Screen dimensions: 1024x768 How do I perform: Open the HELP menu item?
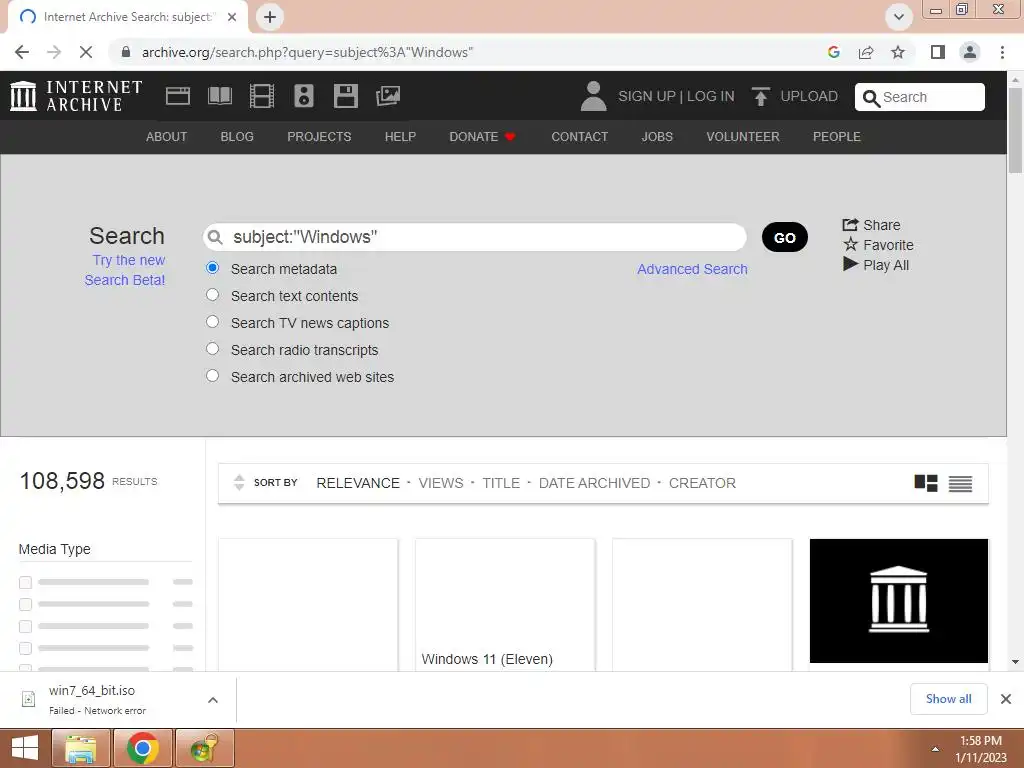pyautogui.click(x=400, y=136)
